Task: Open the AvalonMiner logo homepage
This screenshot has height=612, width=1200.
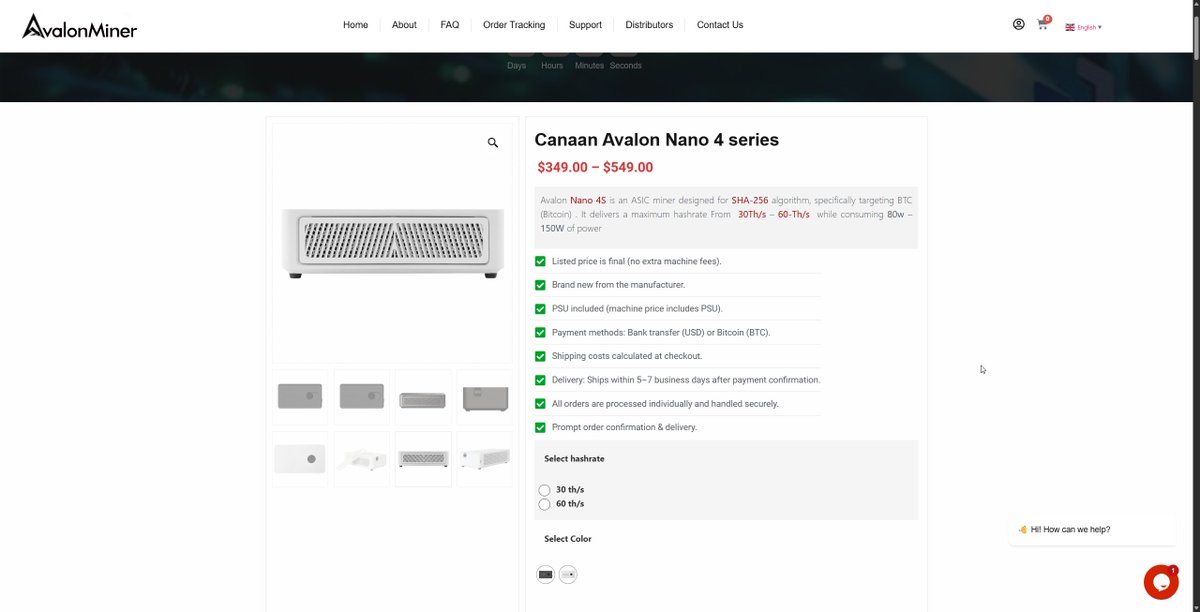Action: coord(80,26)
